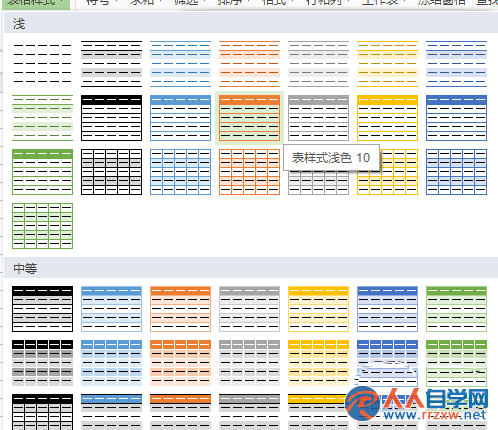Screen dimensions: 498x430
Task: Choose Medium gray segmented-header block style
Action: tap(249, 363)
